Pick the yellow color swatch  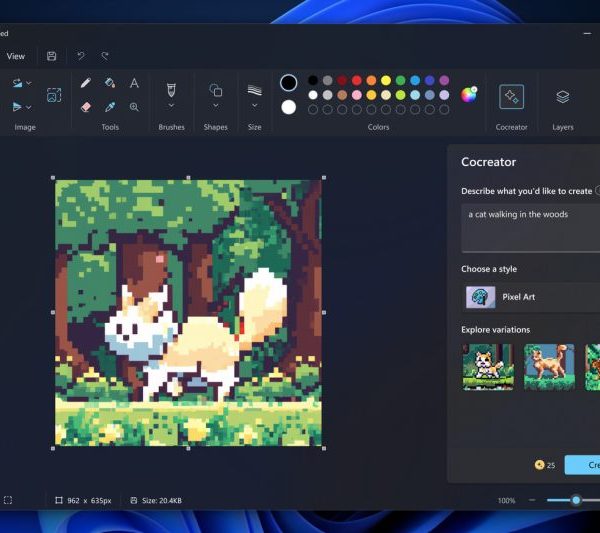[386, 80]
